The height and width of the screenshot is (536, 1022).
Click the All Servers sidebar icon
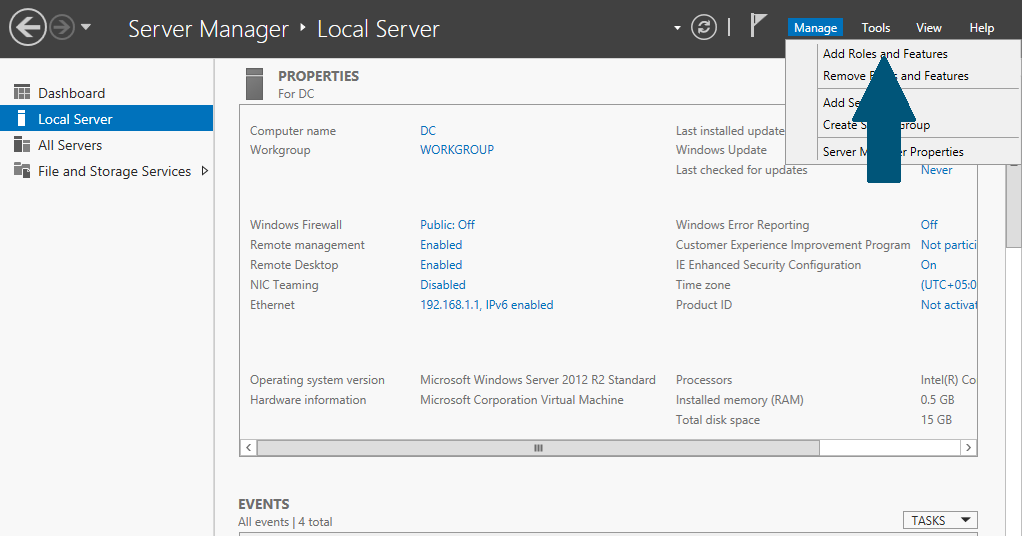21,145
